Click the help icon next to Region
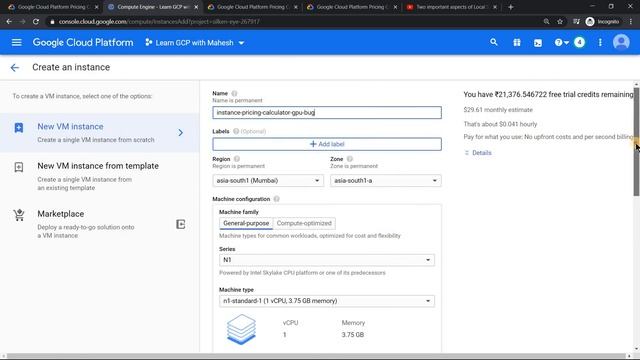The image size is (640, 360). (x=237, y=159)
